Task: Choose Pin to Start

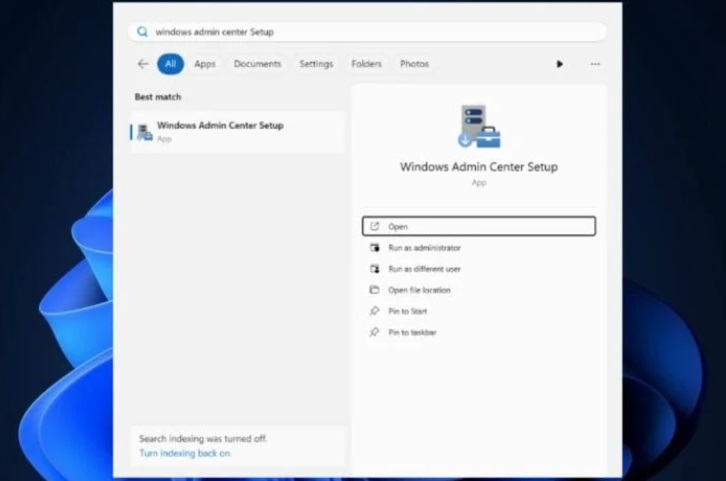Action: point(479,311)
